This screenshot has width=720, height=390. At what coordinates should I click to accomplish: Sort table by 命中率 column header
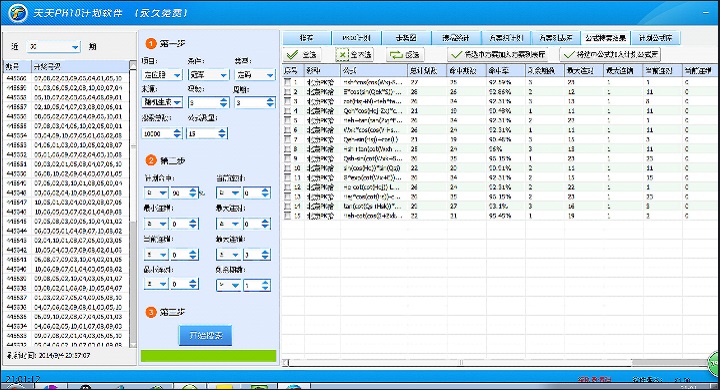click(506, 70)
